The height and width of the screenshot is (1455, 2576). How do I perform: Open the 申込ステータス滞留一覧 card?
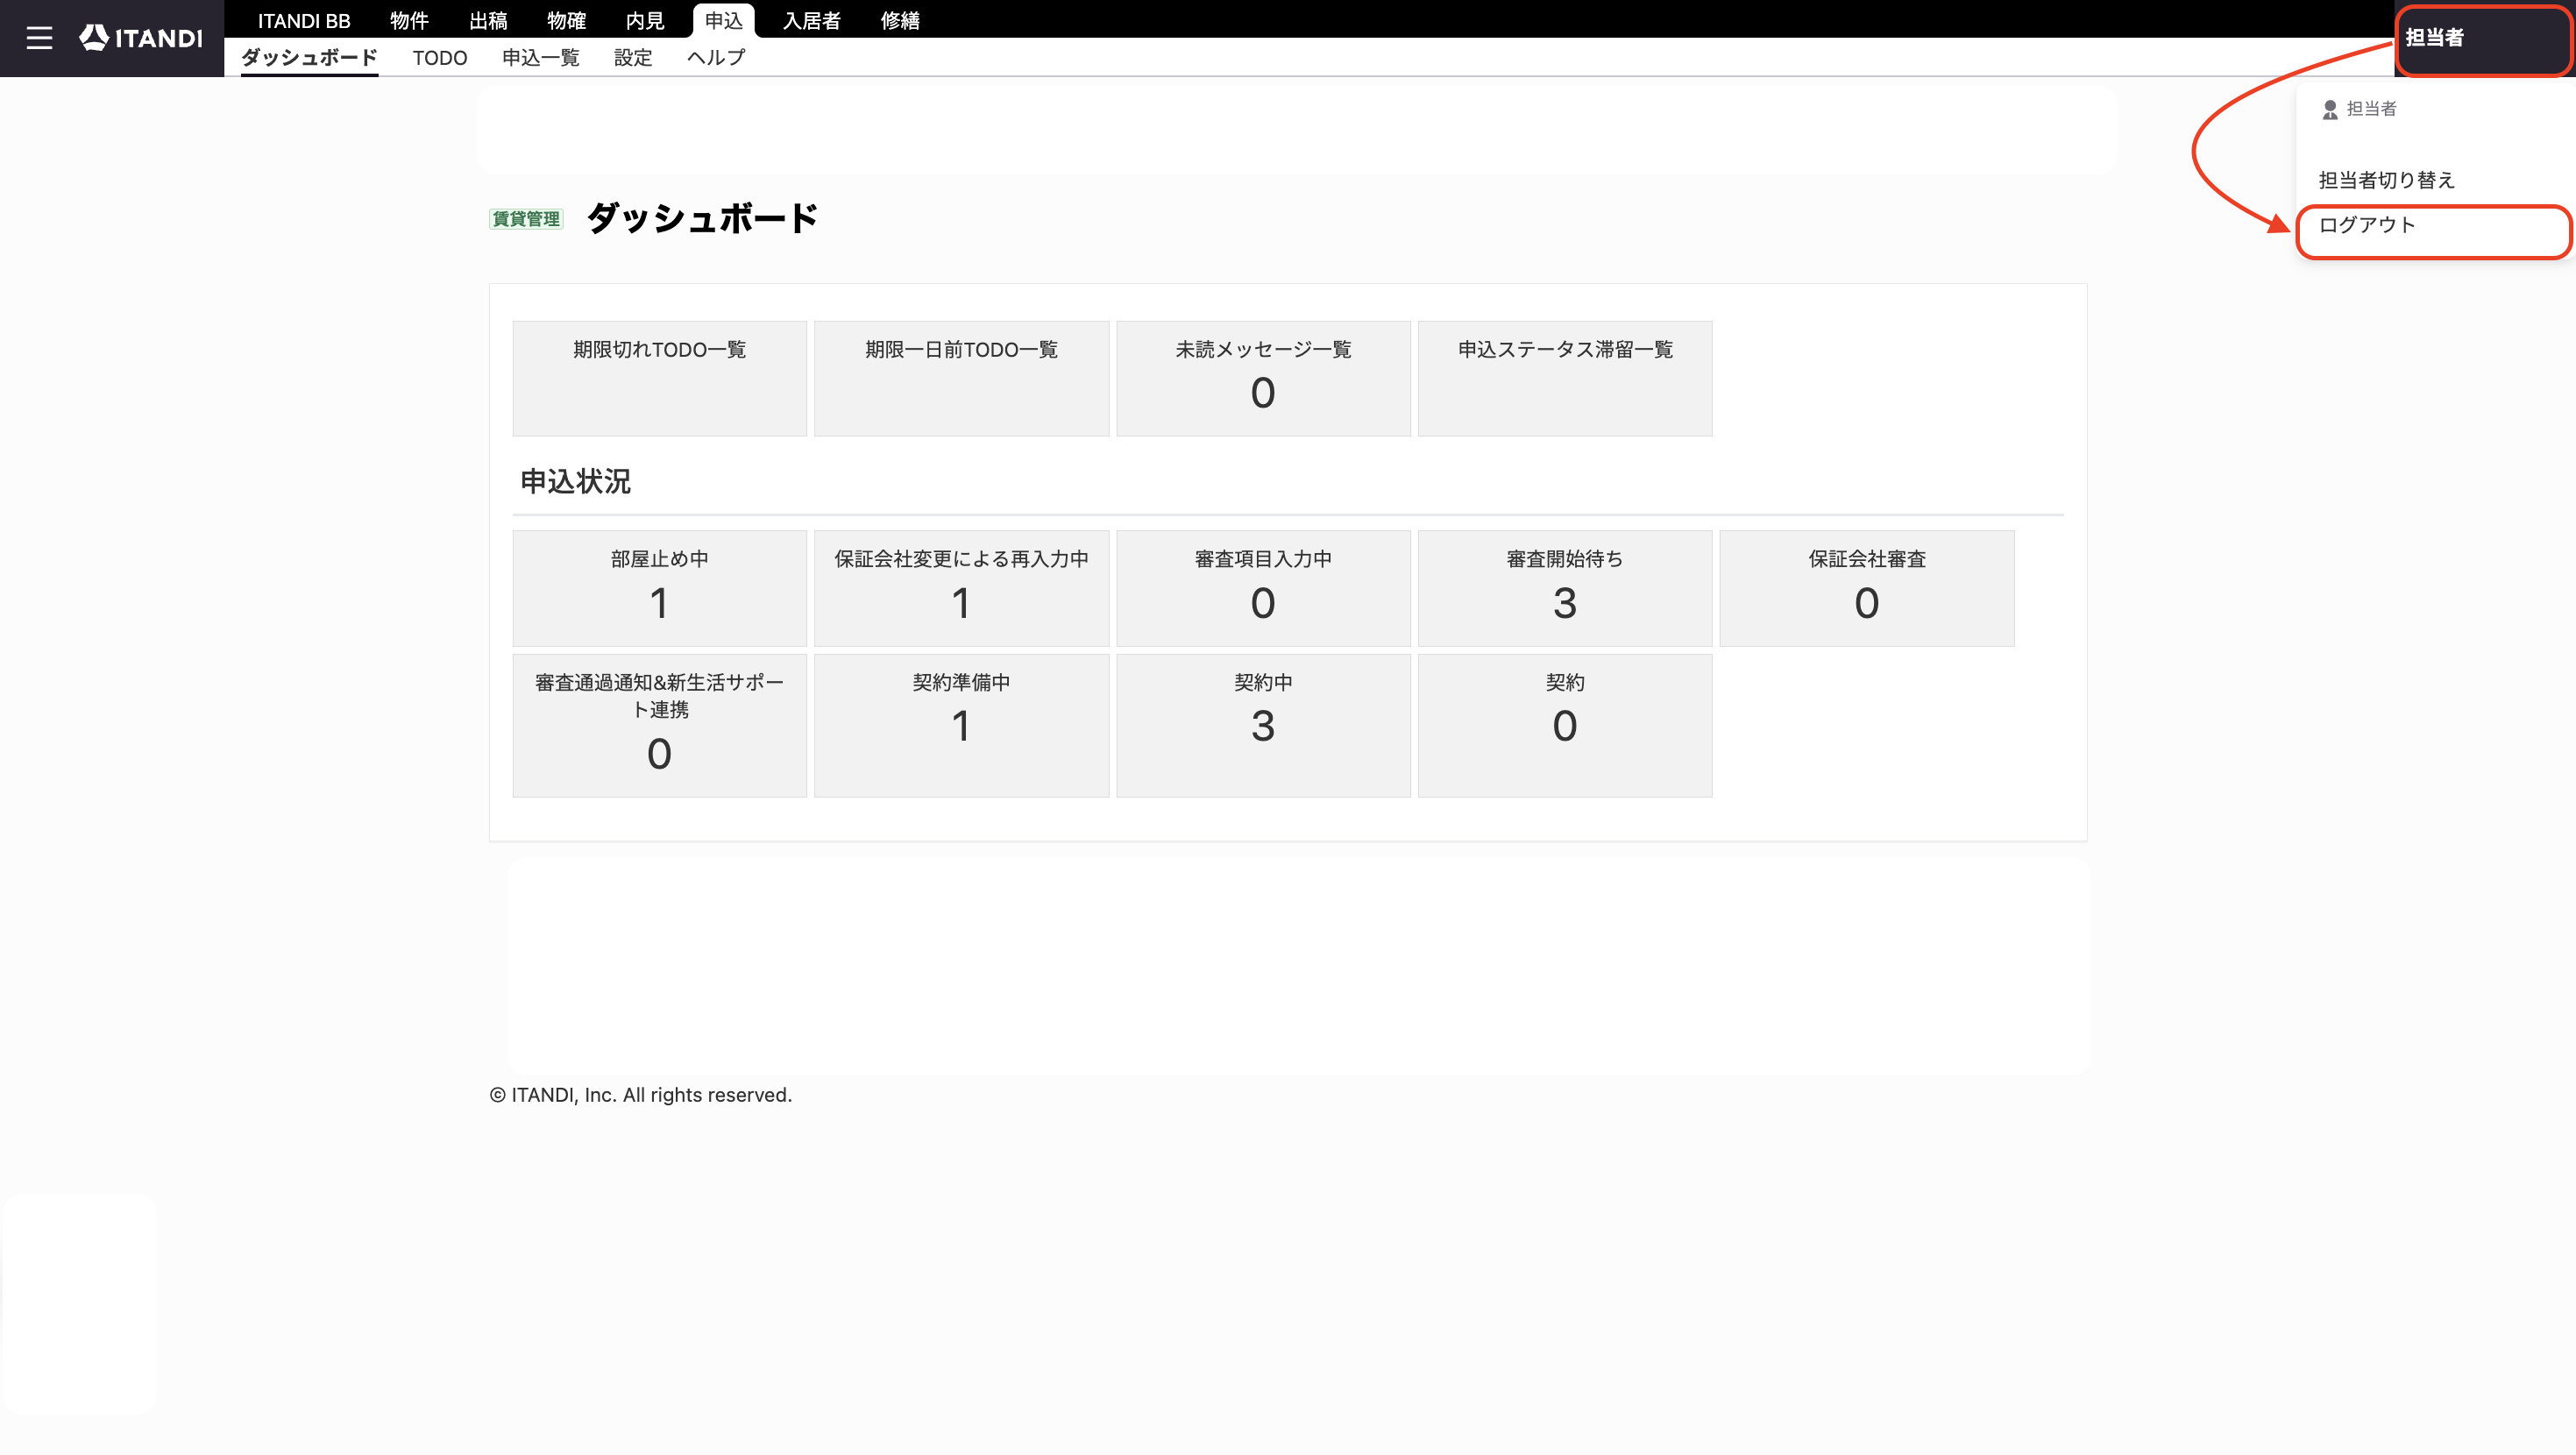(x=1565, y=378)
